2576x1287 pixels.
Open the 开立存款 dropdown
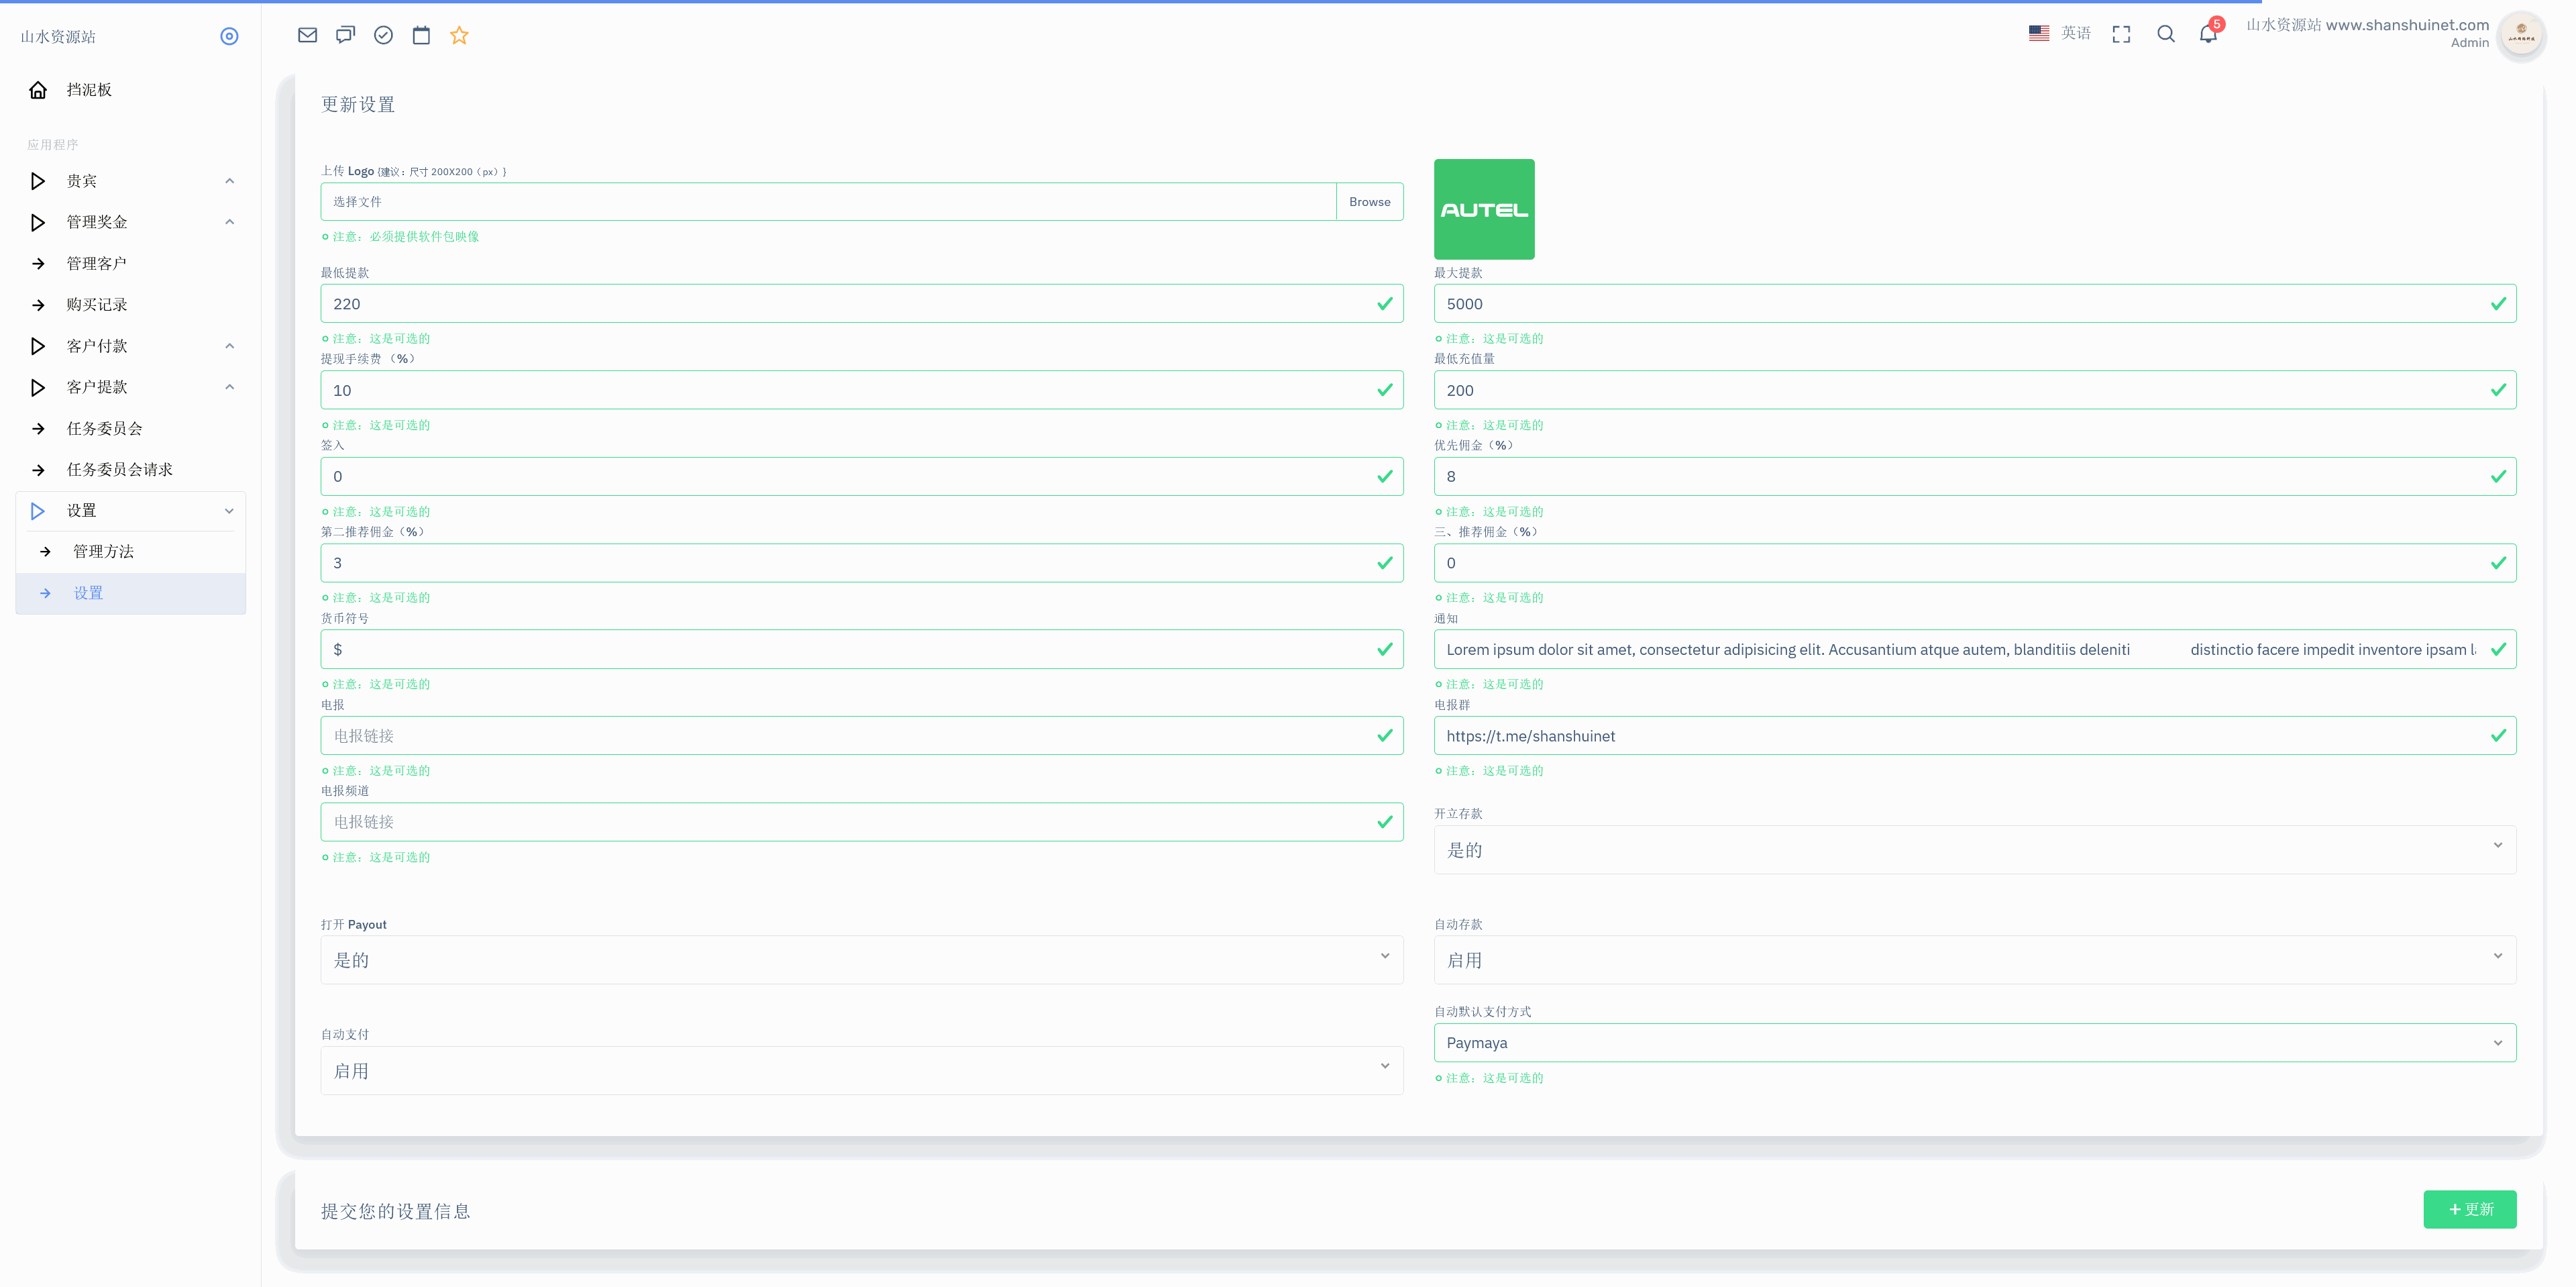coord(1974,849)
